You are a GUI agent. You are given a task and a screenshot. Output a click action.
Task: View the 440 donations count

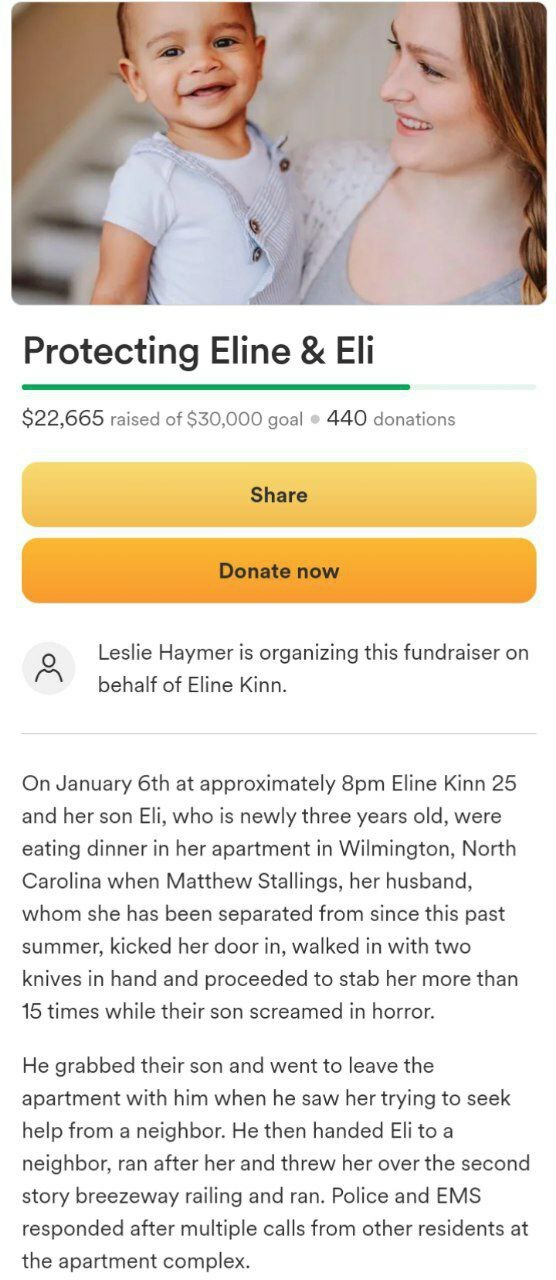[x=391, y=419]
